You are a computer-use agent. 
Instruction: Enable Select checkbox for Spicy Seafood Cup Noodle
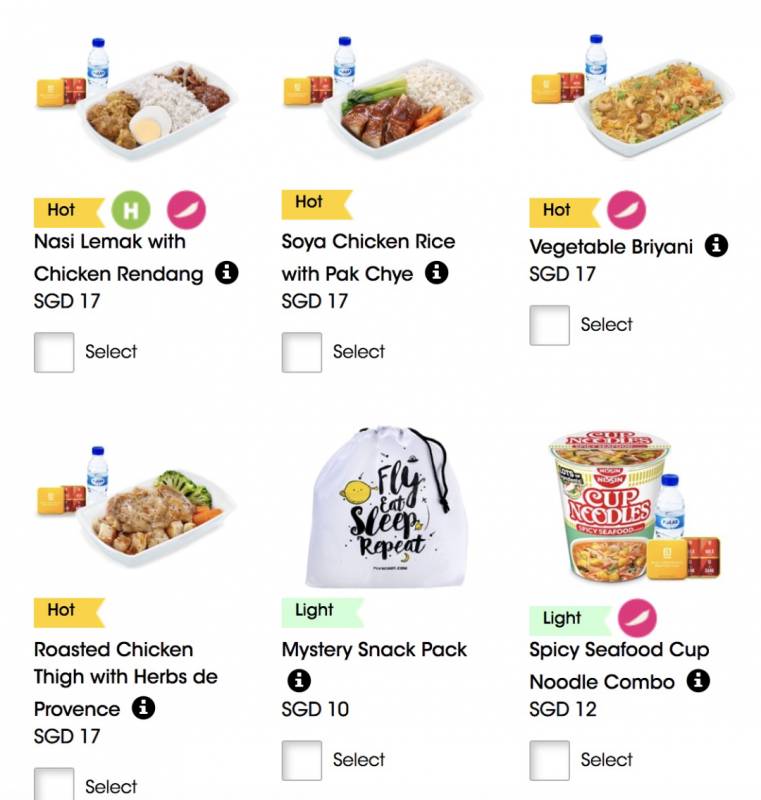pyautogui.click(x=549, y=760)
